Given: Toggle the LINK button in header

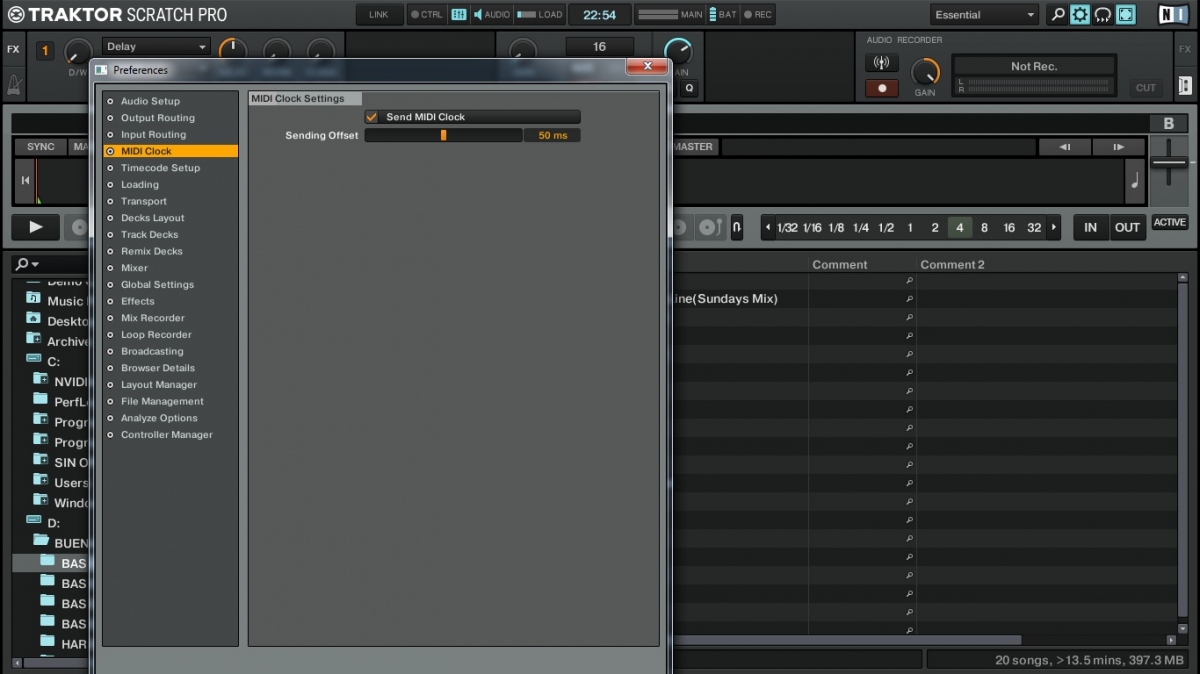Looking at the screenshot, I should [379, 15].
